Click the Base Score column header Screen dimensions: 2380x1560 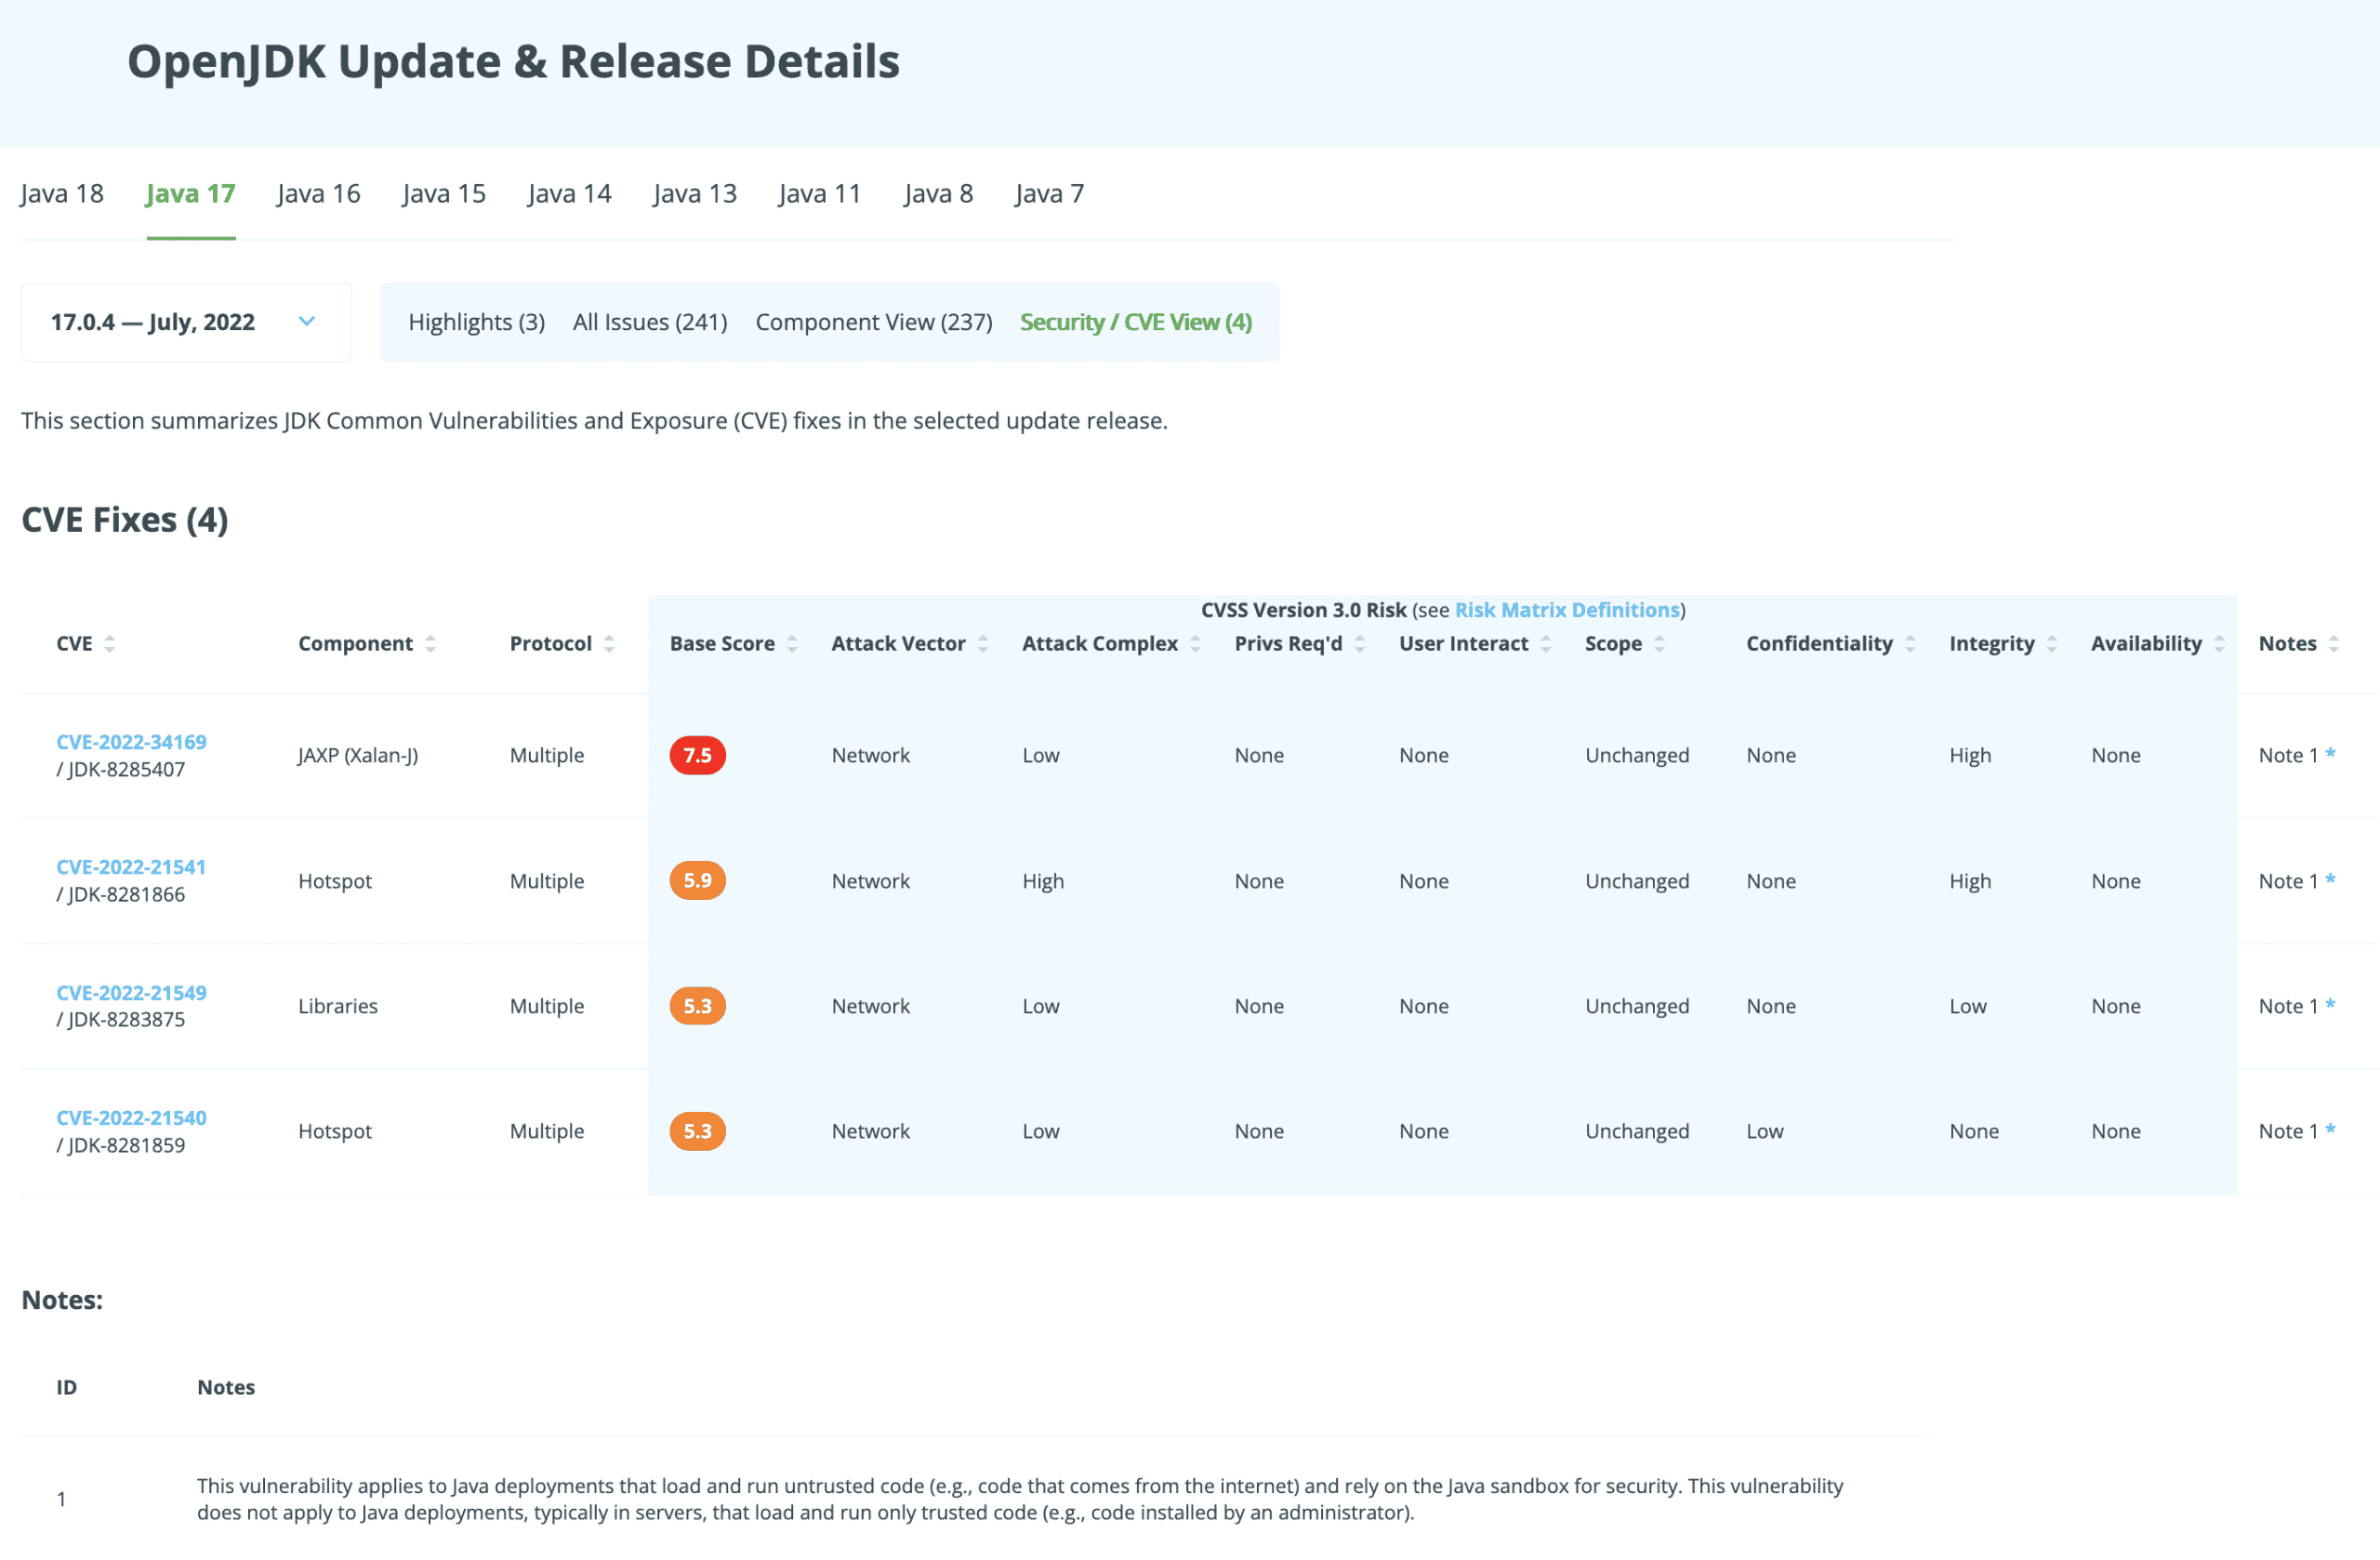(722, 644)
